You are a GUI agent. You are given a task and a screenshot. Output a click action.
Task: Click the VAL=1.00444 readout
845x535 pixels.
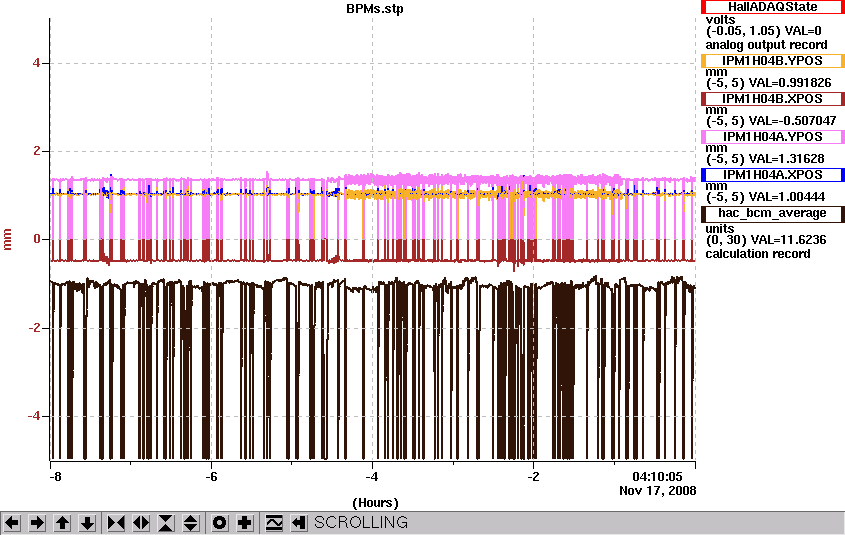[787, 197]
